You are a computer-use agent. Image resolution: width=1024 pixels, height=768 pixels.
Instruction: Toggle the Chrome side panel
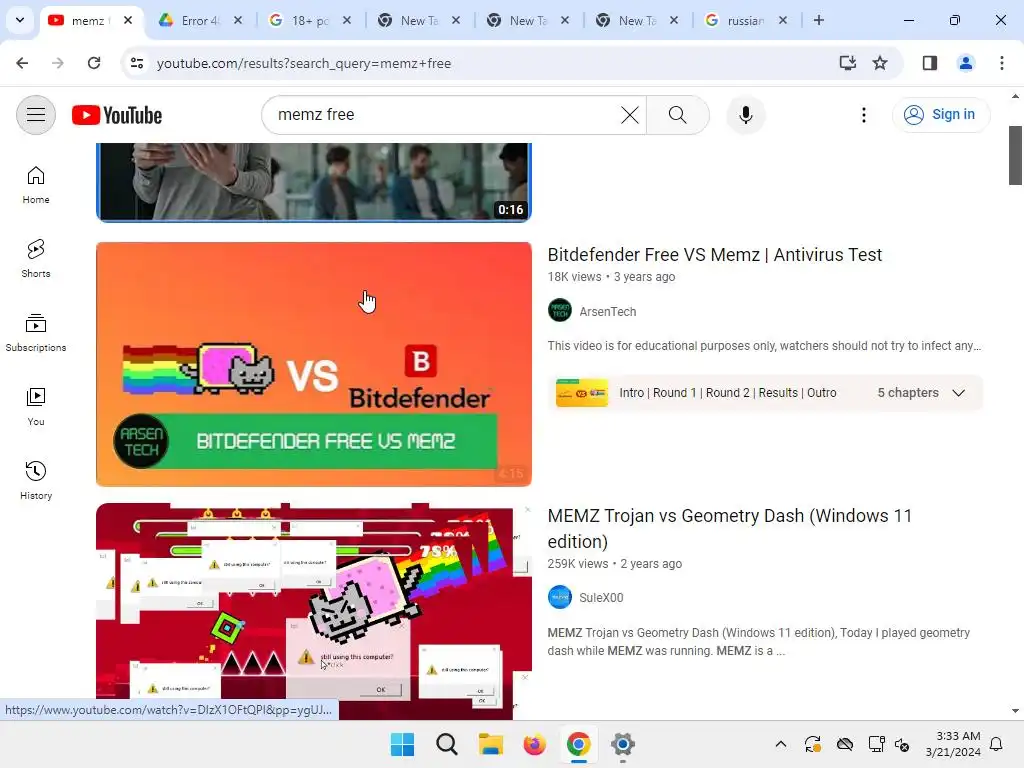point(929,63)
